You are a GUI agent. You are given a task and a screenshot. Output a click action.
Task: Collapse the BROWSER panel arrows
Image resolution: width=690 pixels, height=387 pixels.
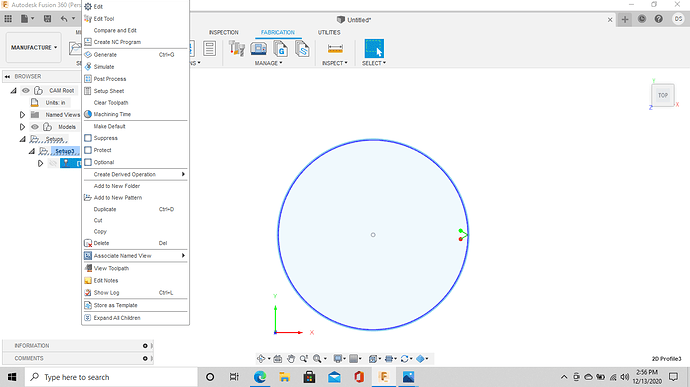7,76
